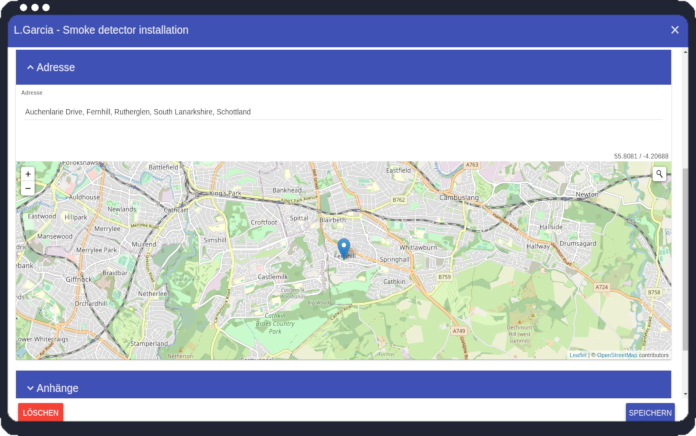Collapse the Adresse section
Image resolution: width=696 pixels, height=436 pixels.
point(343,67)
